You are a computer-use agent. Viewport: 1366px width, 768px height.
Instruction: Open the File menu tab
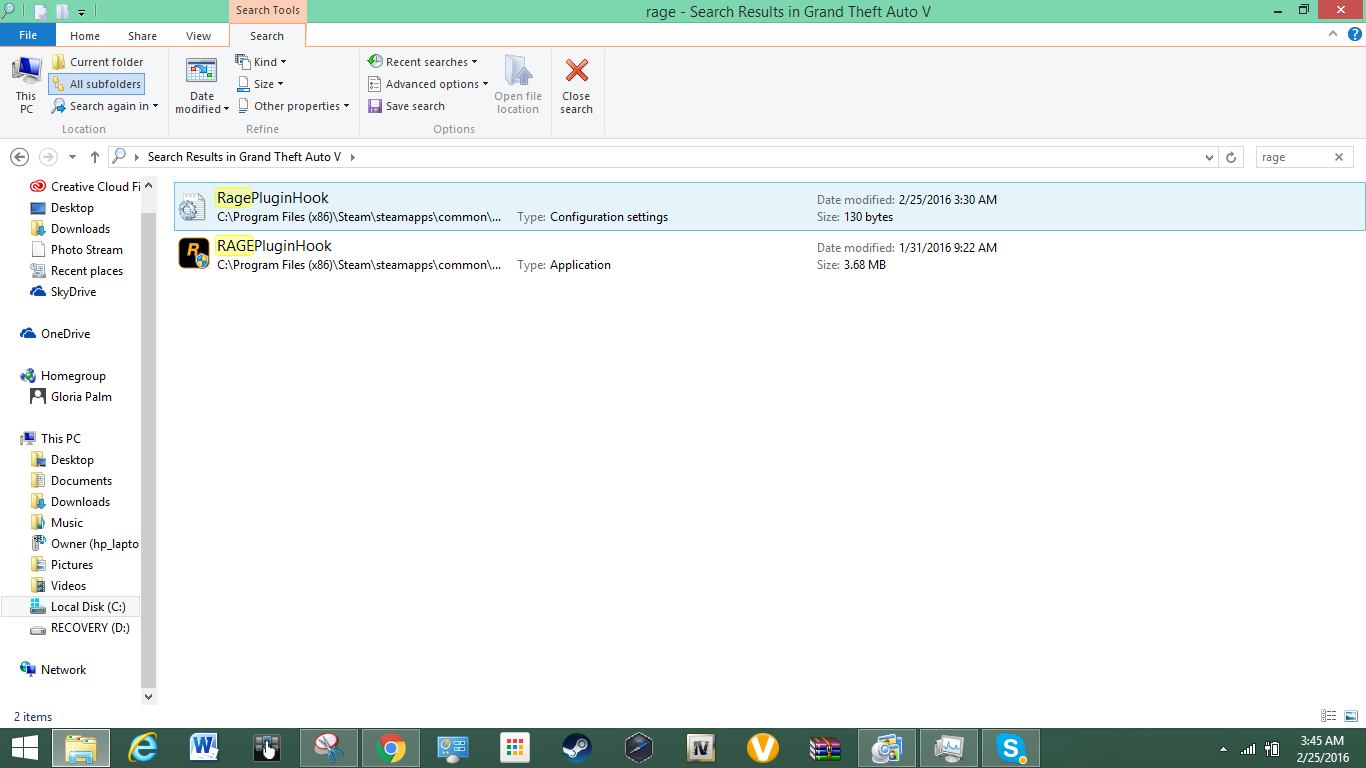click(x=28, y=35)
